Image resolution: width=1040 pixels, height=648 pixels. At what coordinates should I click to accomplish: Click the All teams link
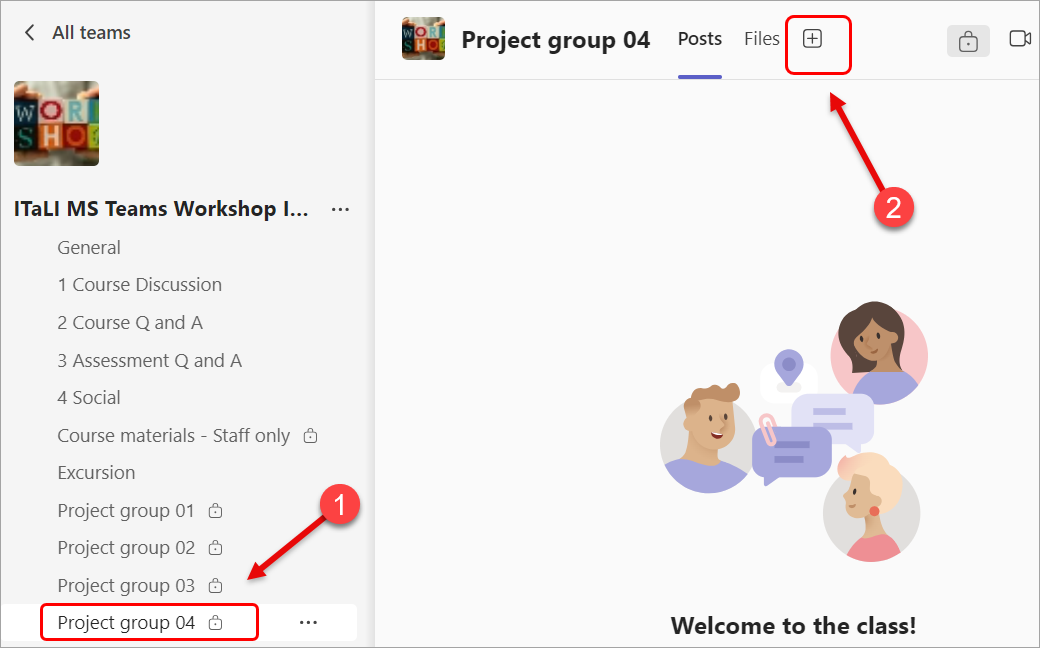pos(89,32)
